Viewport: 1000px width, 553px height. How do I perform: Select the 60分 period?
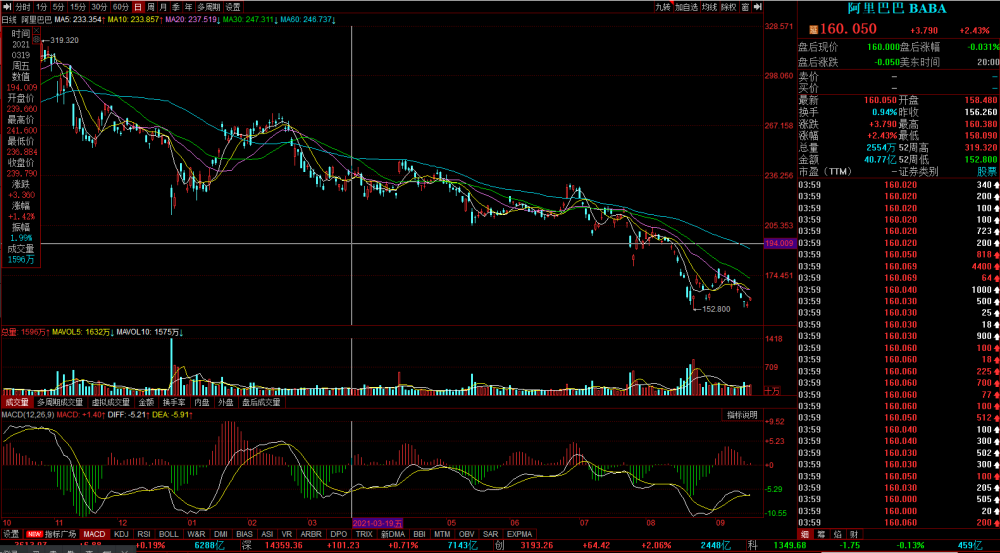[x=121, y=7]
